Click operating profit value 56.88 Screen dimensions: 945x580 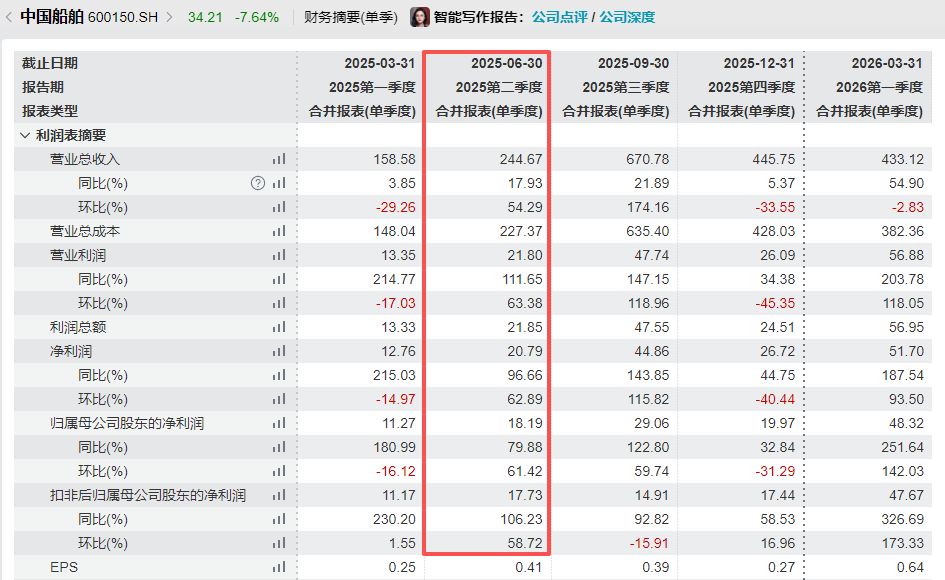[906, 255]
